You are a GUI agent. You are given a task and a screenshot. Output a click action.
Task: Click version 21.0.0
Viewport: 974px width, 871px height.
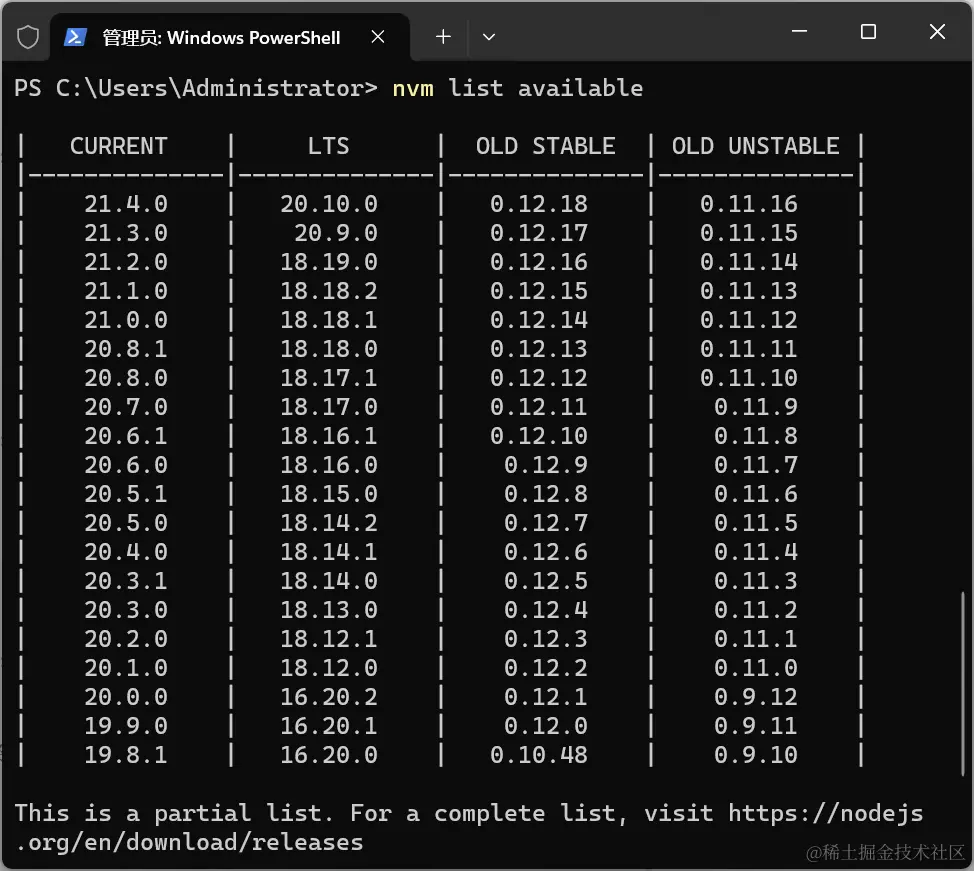tap(126, 320)
